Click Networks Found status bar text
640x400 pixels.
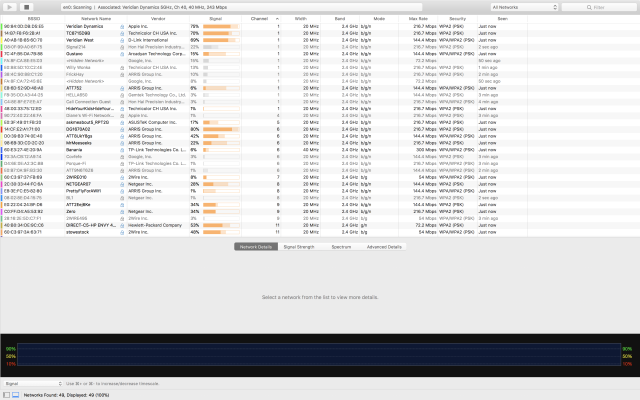[x=66, y=395]
